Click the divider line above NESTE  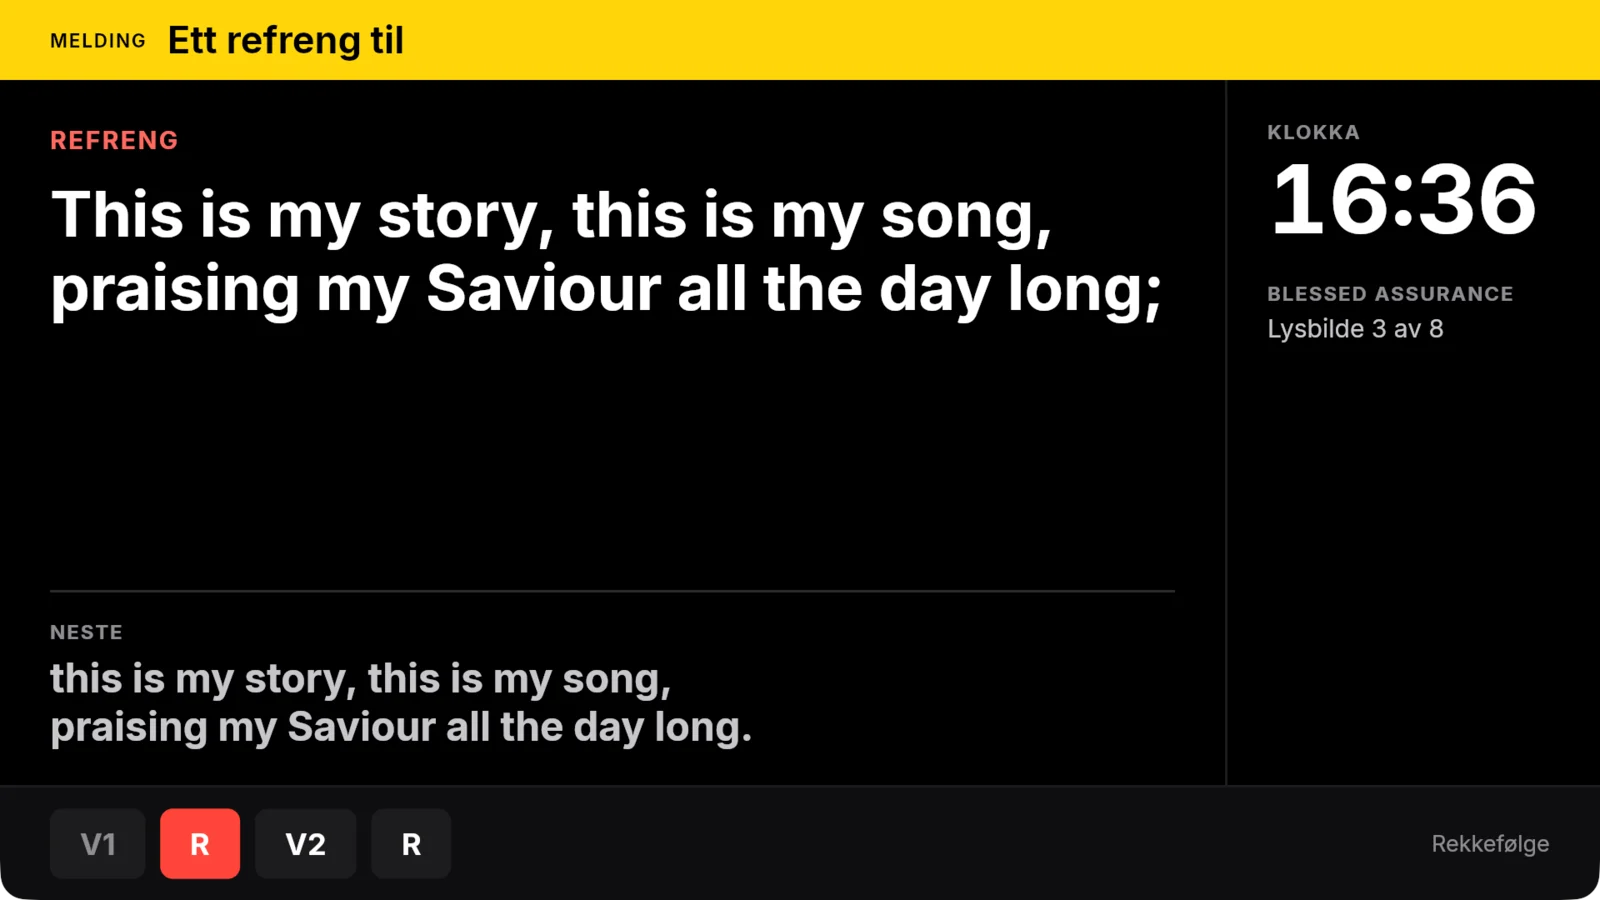click(x=612, y=591)
